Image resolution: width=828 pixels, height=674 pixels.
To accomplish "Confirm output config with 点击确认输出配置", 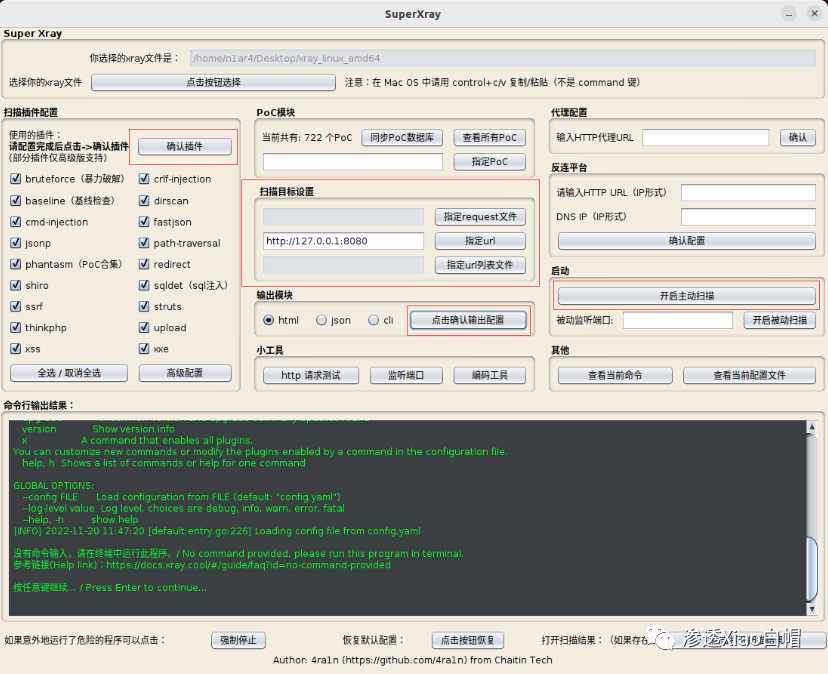I will [x=468, y=320].
